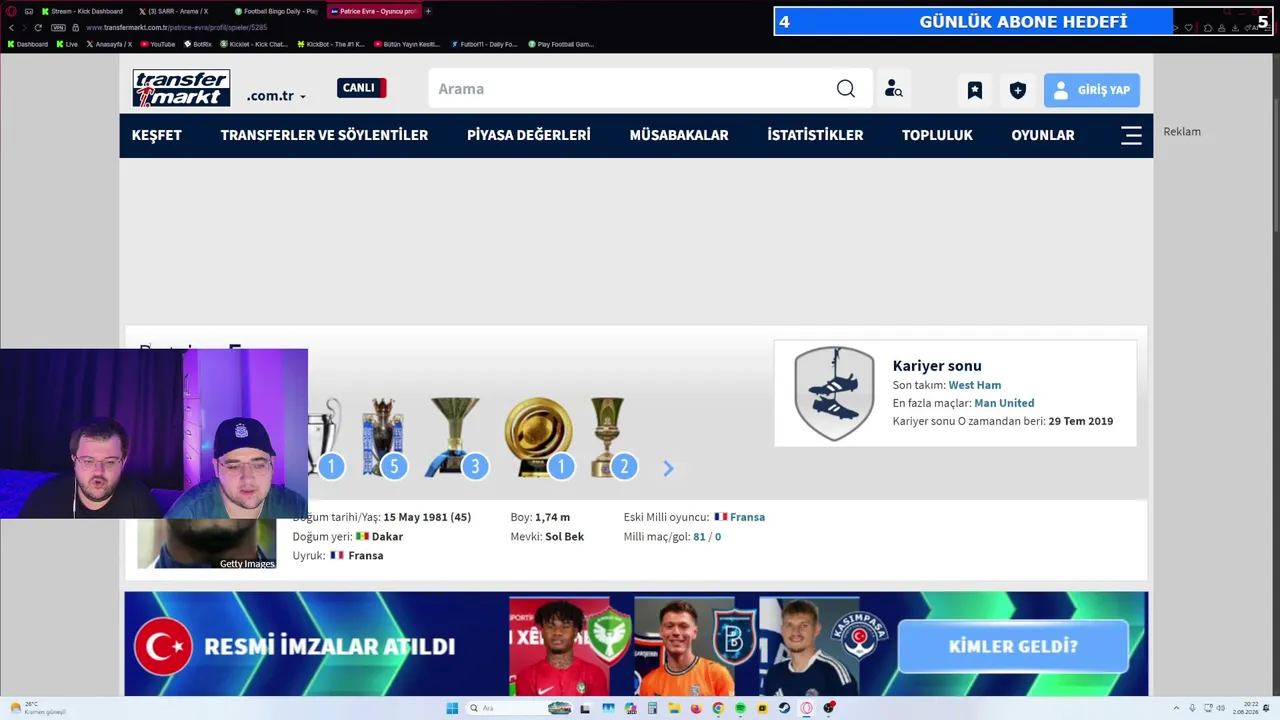Viewport: 1280px width, 720px height.
Task: Click the gold cup trophy with badge 2
Action: pos(612,437)
